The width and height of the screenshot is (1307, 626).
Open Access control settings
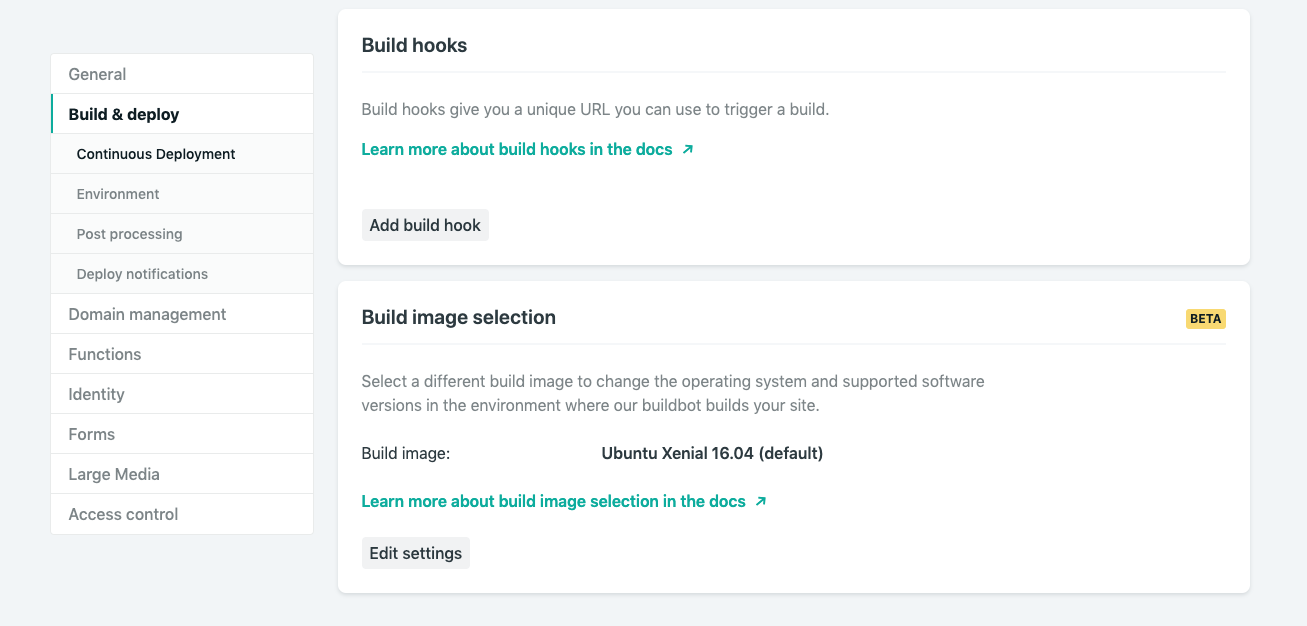coord(123,513)
